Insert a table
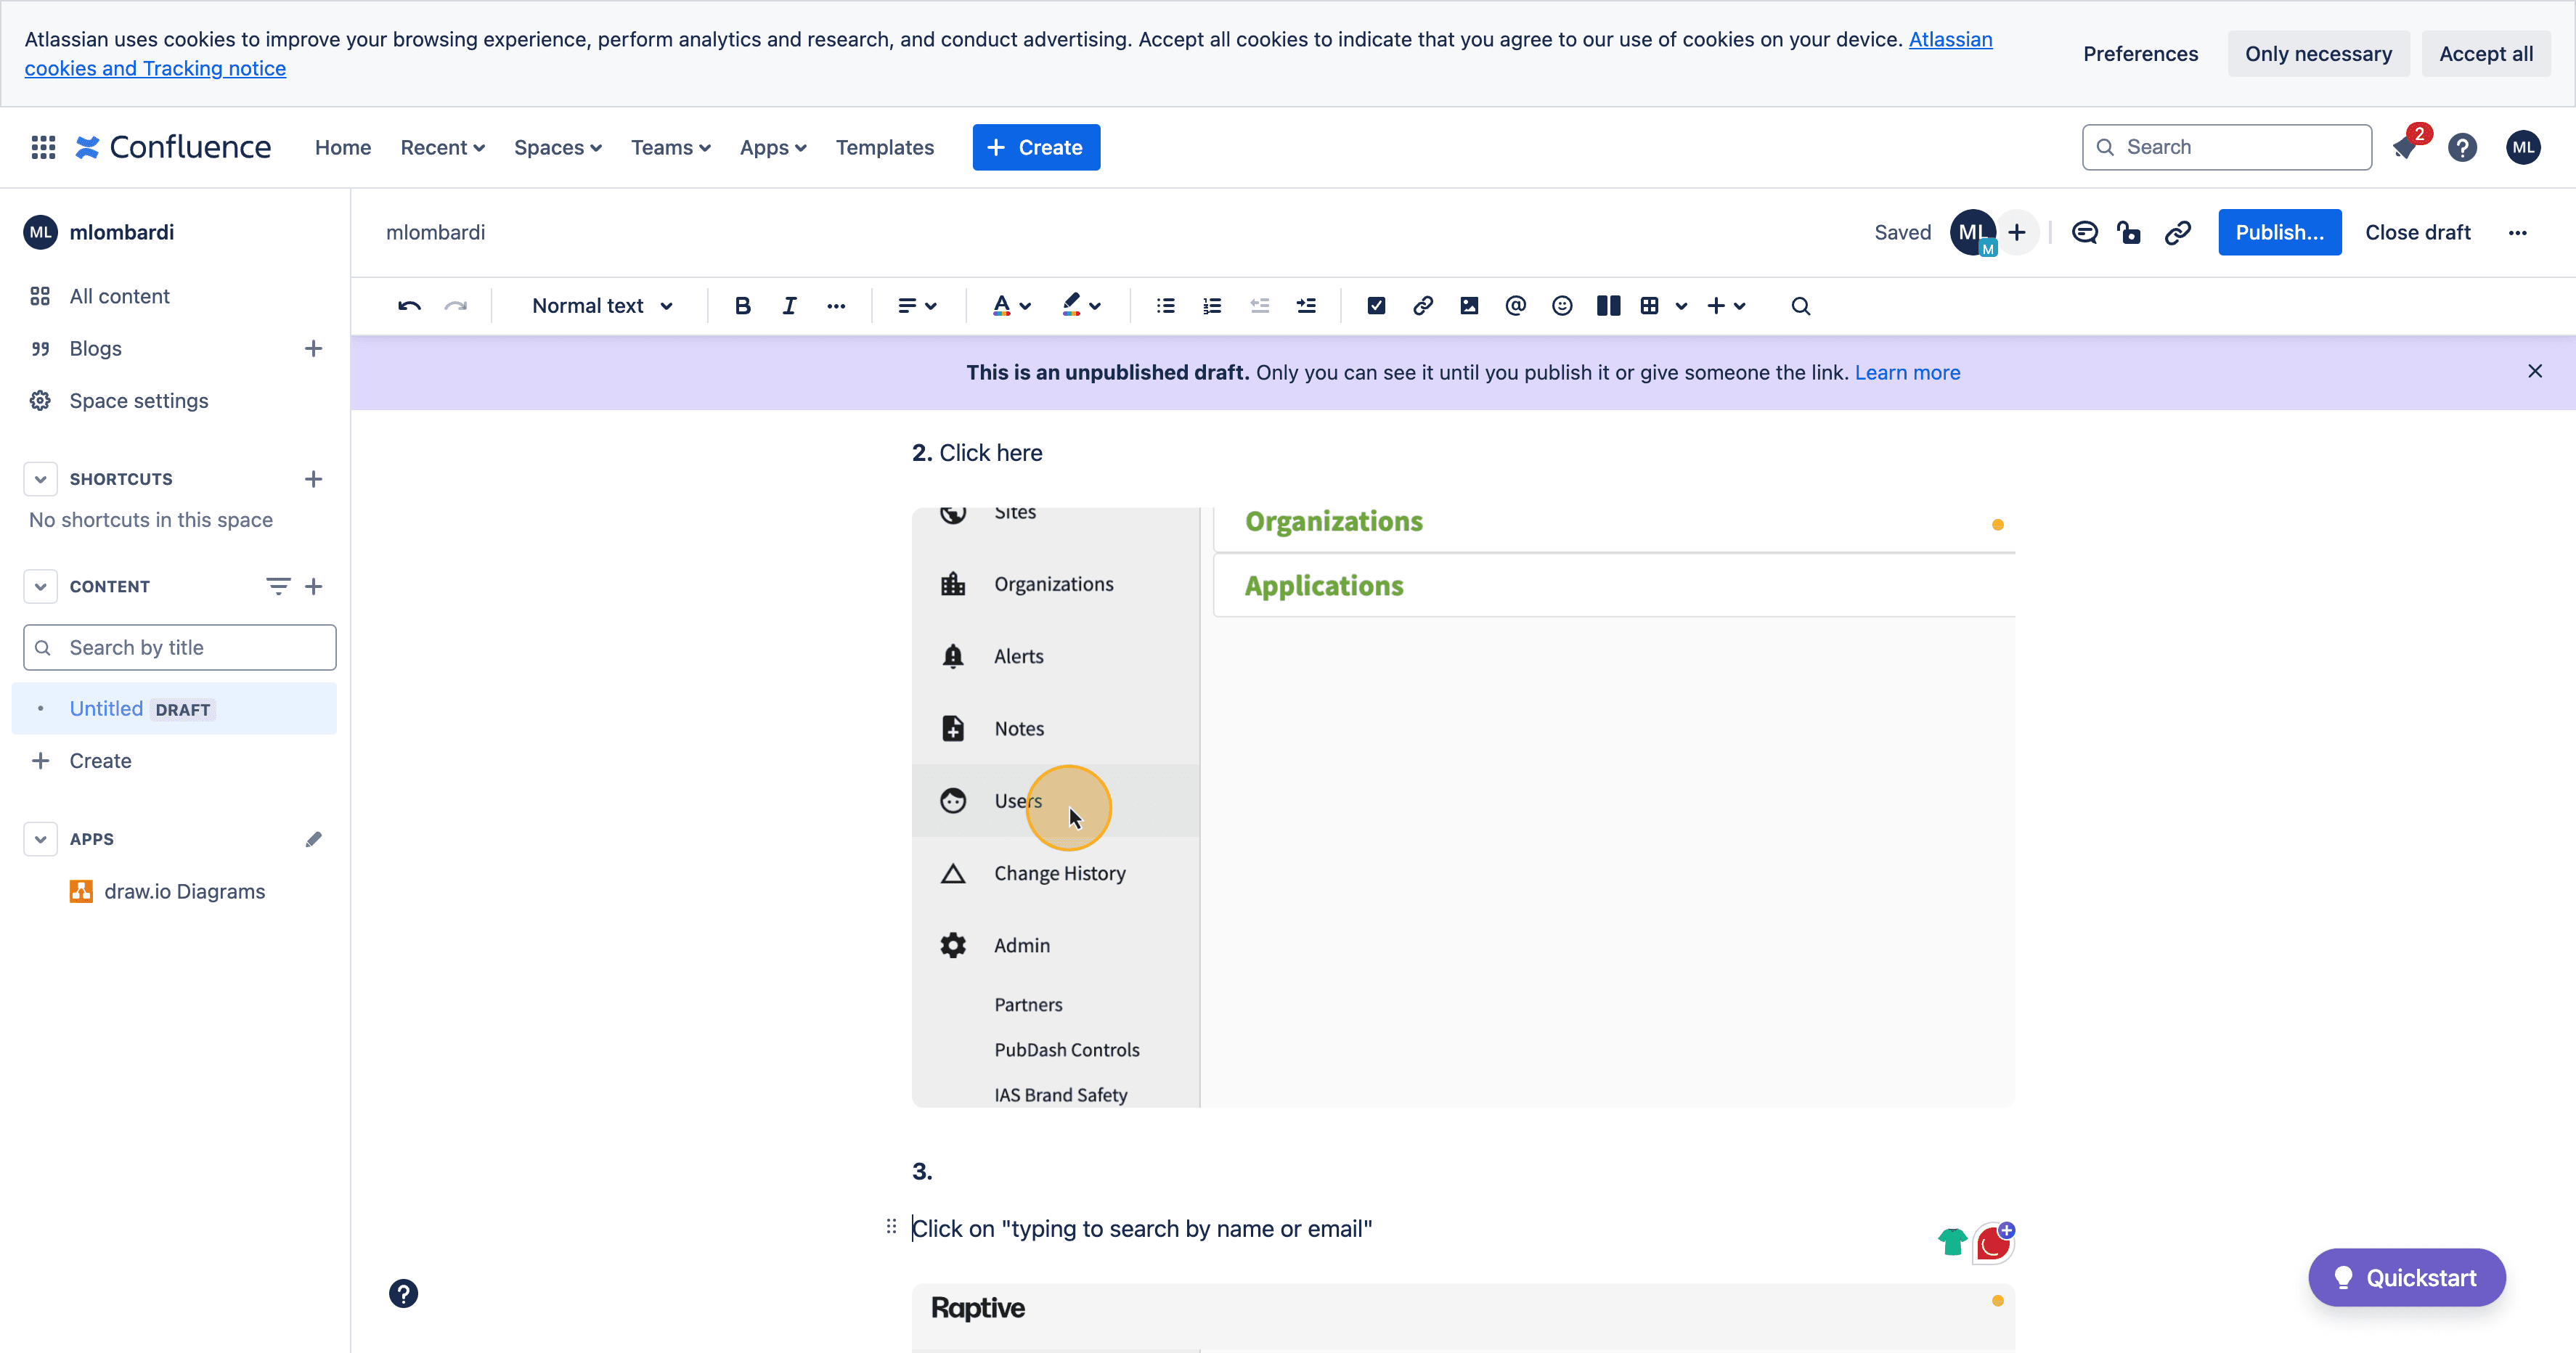The image size is (2576, 1353). tap(1650, 306)
